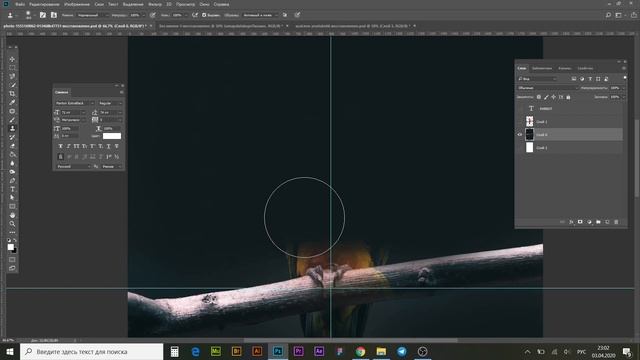Click the foreground color swatch
This screenshot has height=360, width=640.
point(11,247)
